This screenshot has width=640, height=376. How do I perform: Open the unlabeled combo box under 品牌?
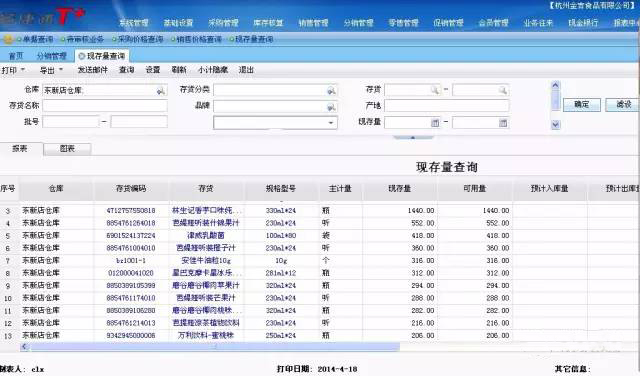coord(275,122)
